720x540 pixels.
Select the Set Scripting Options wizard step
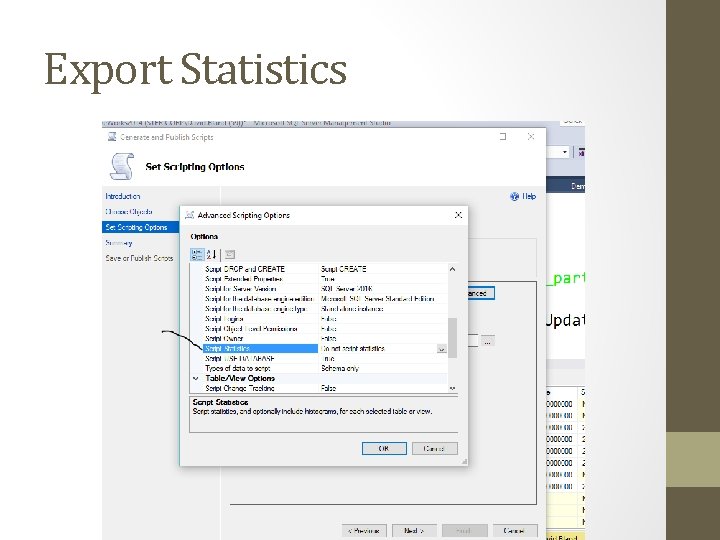coord(141,227)
